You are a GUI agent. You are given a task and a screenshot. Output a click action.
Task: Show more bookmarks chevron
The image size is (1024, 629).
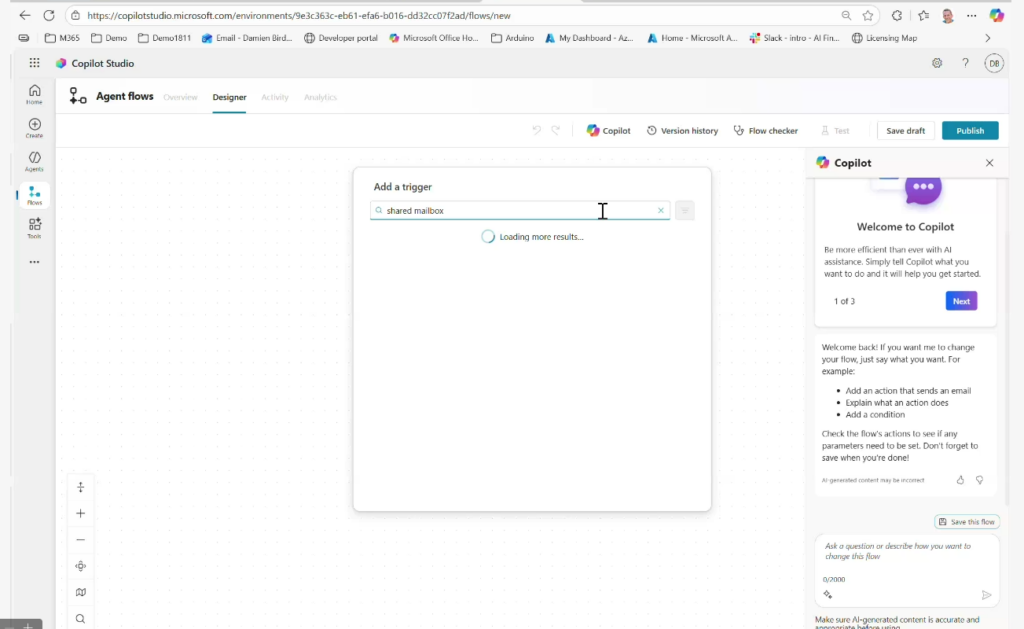(x=987, y=38)
